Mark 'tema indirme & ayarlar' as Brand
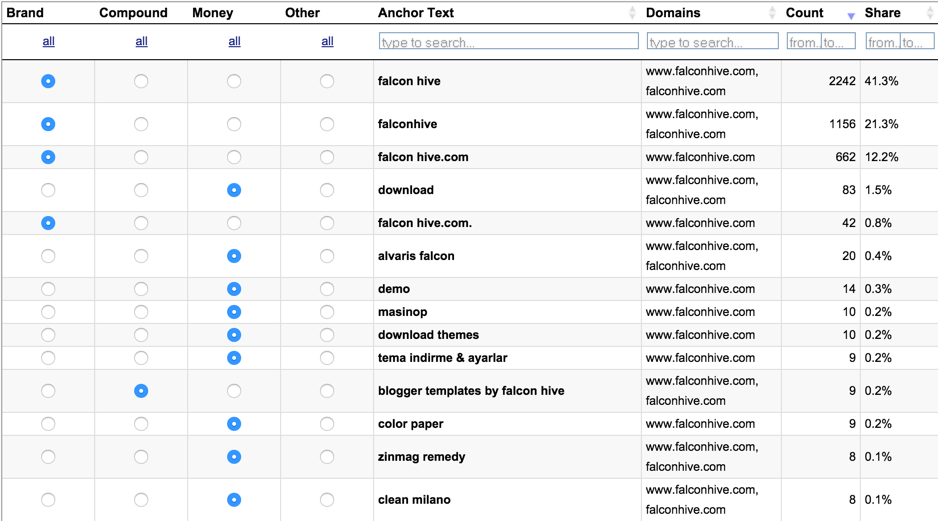 tap(48, 358)
